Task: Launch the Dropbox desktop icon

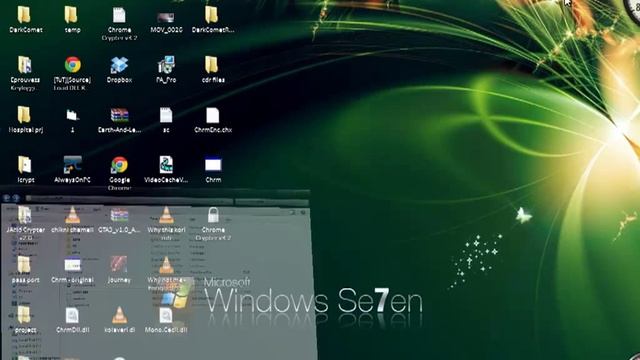Action: [119, 65]
